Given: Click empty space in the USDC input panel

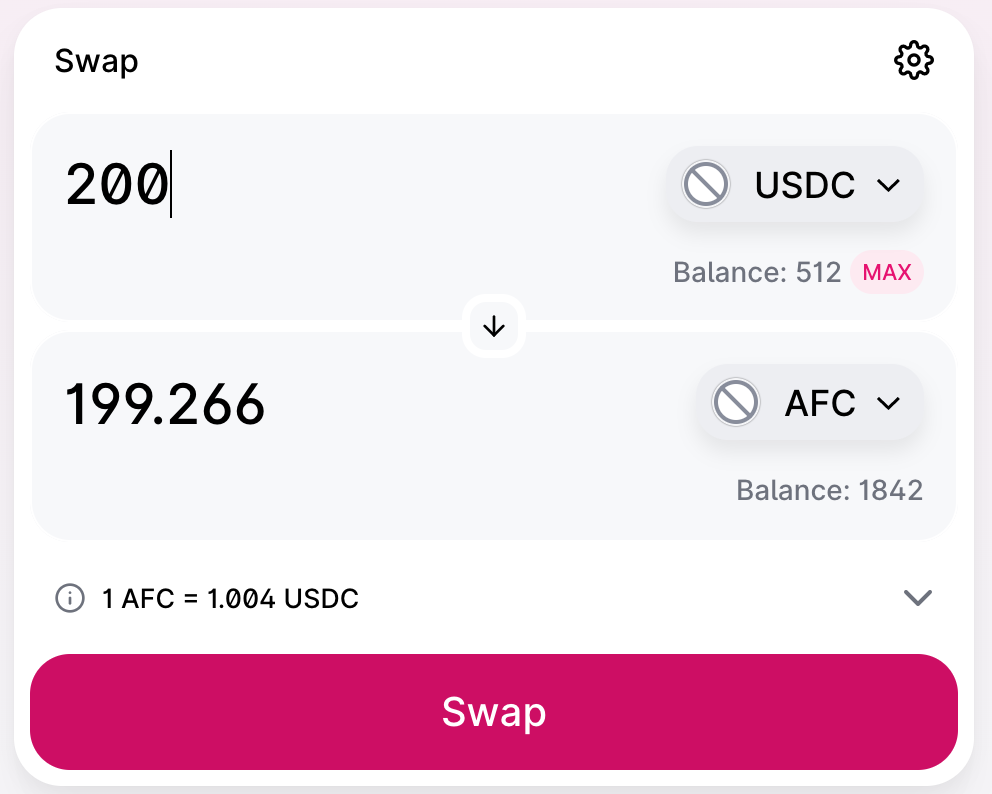Looking at the screenshot, I should (350, 270).
